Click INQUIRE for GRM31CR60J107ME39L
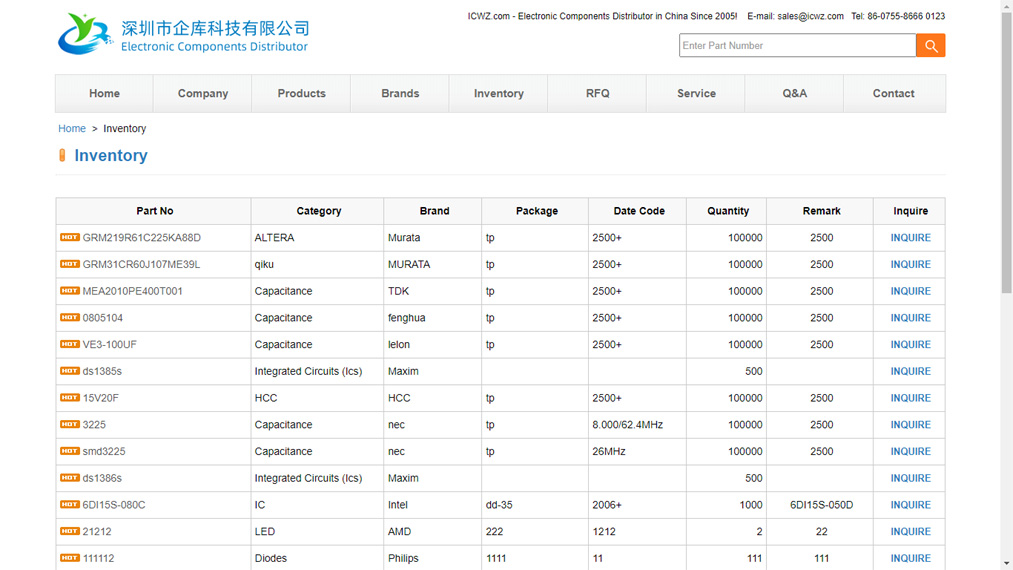Screen dimensions: 1013x570 point(910,264)
